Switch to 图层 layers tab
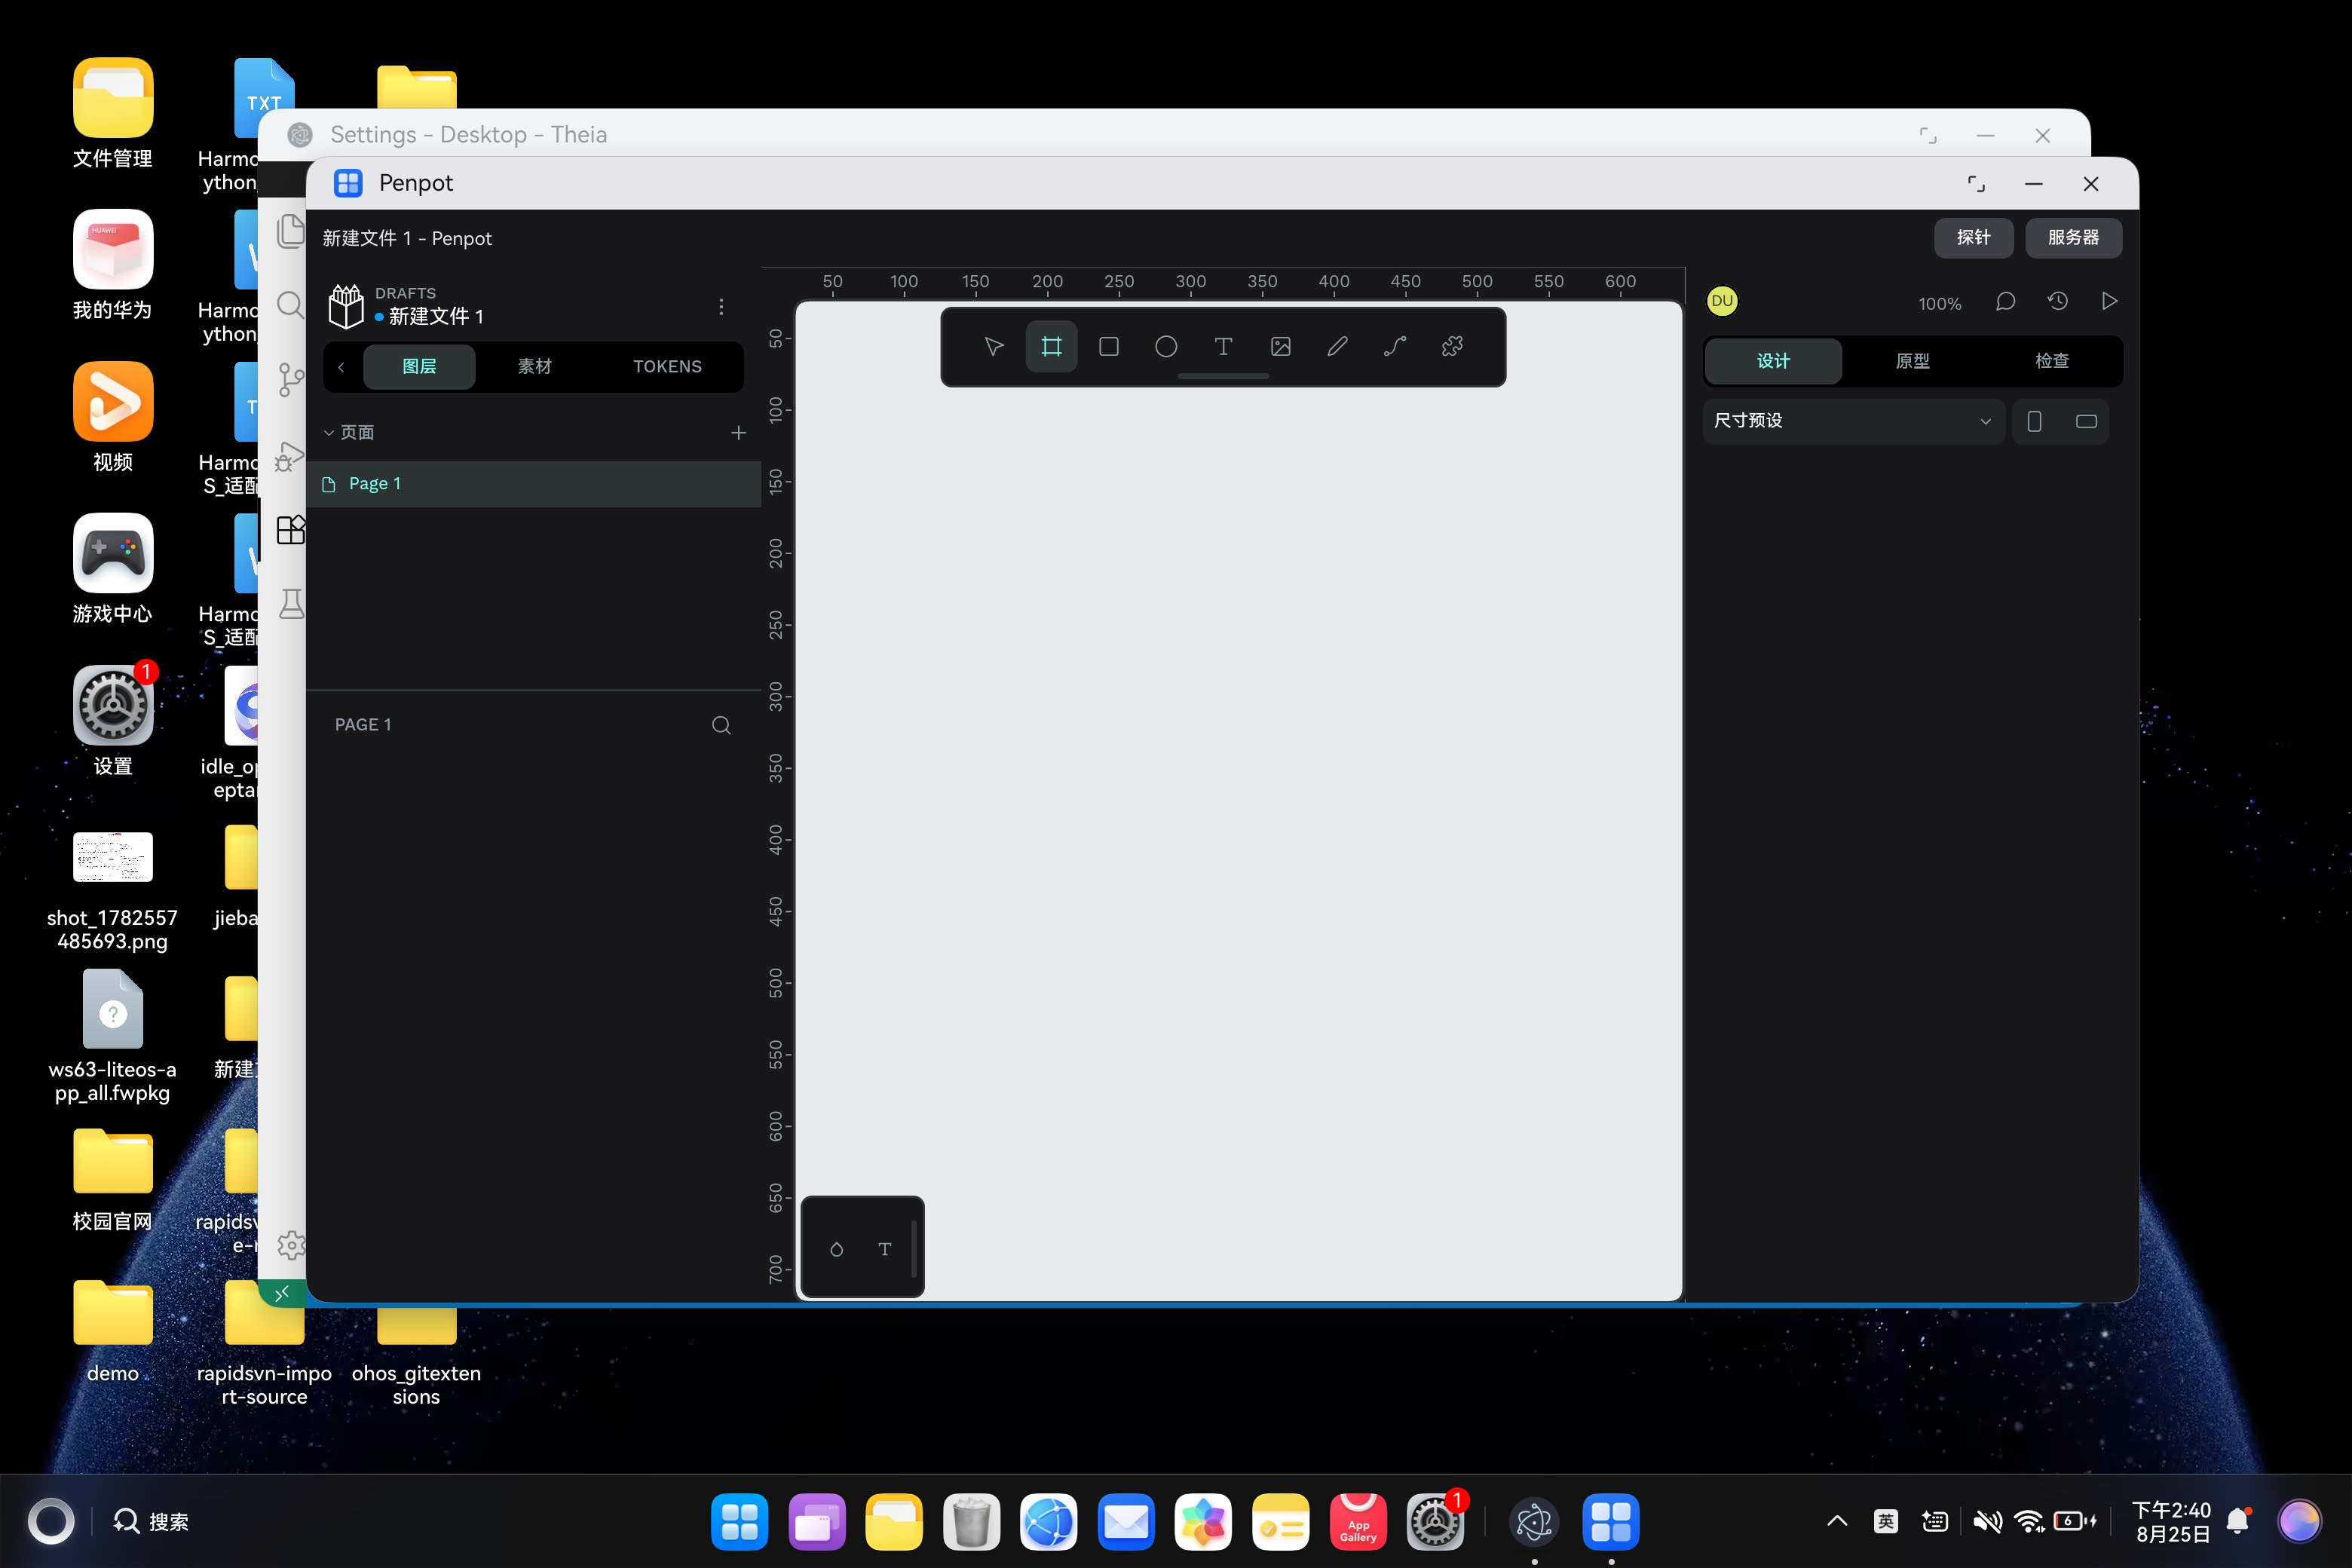 (419, 367)
